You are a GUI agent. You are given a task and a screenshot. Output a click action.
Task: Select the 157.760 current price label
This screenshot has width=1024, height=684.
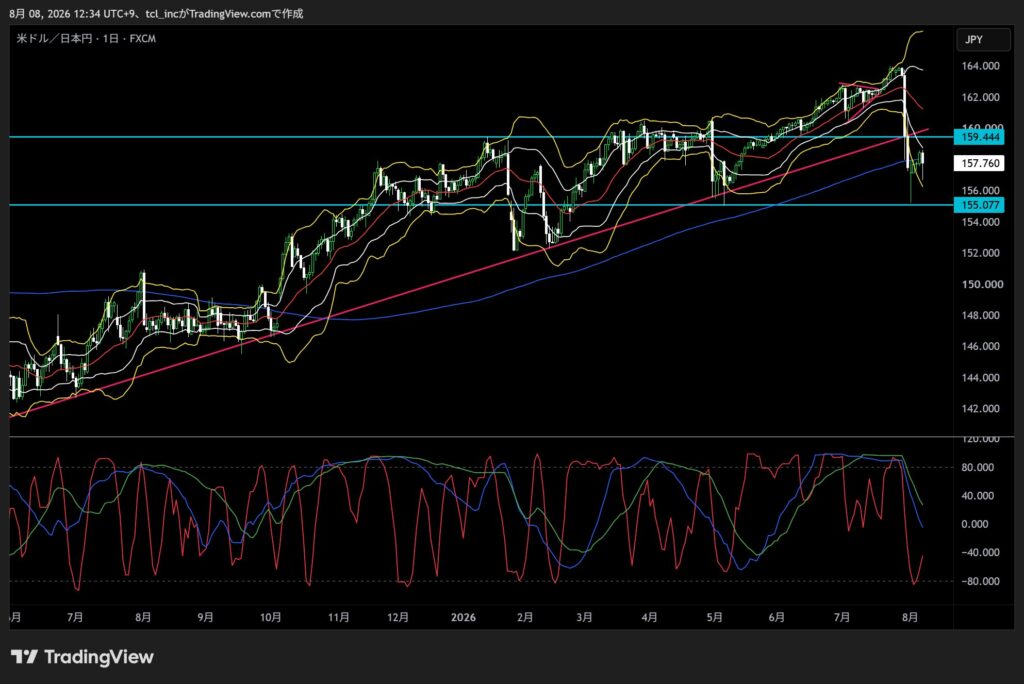(x=979, y=163)
